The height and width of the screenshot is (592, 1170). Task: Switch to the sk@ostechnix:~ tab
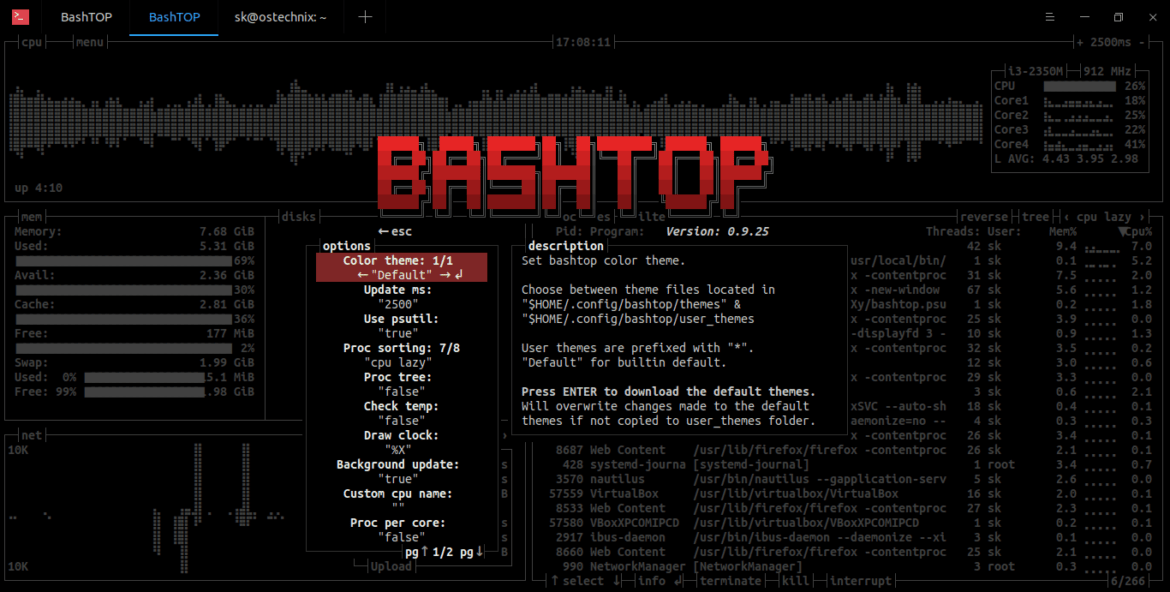[x=281, y=17]
